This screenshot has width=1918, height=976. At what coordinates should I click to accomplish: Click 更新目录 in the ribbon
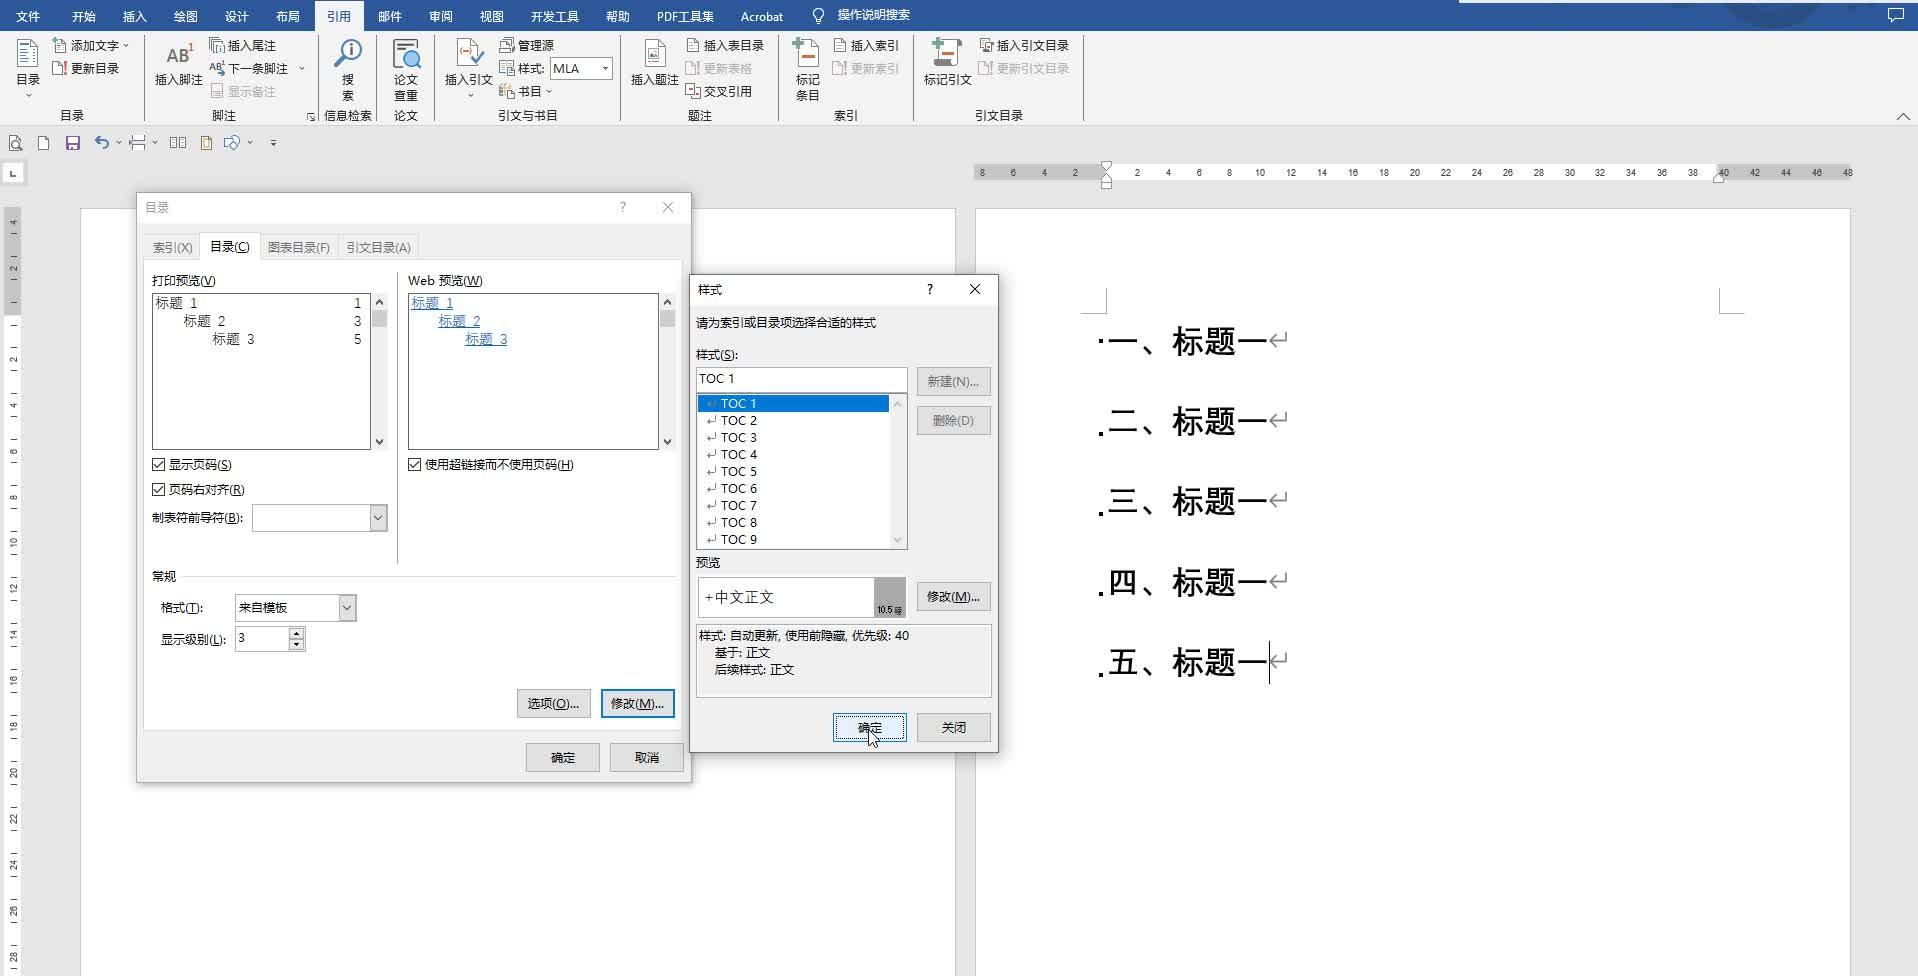pos(86,68)
